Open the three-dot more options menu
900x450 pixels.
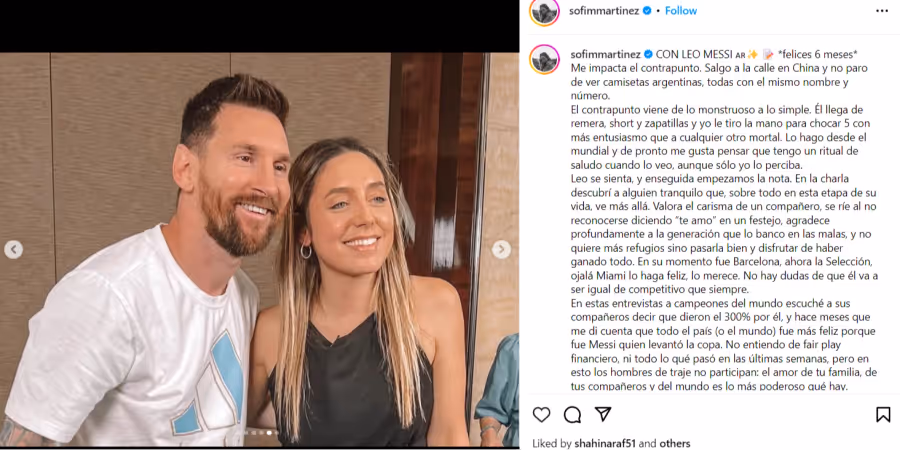pyautogui.click(x=882, y=11)
